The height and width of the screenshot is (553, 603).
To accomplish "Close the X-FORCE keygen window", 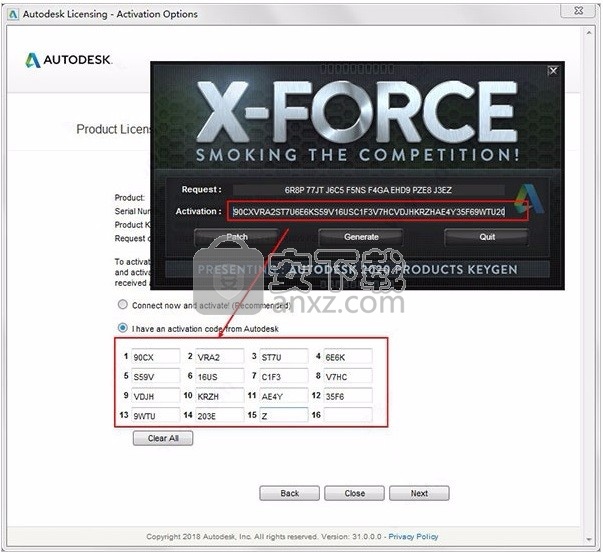I will (553, 71).
